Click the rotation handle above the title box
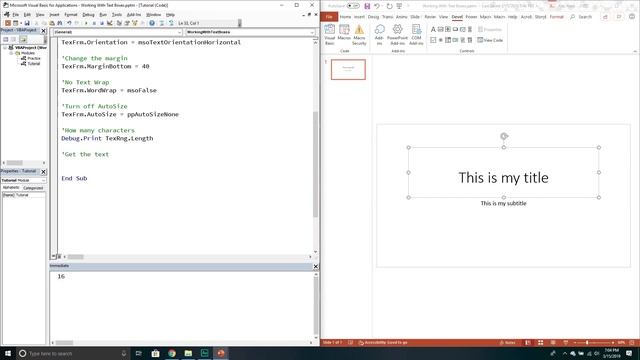The image size is (640, 360). 504,136
